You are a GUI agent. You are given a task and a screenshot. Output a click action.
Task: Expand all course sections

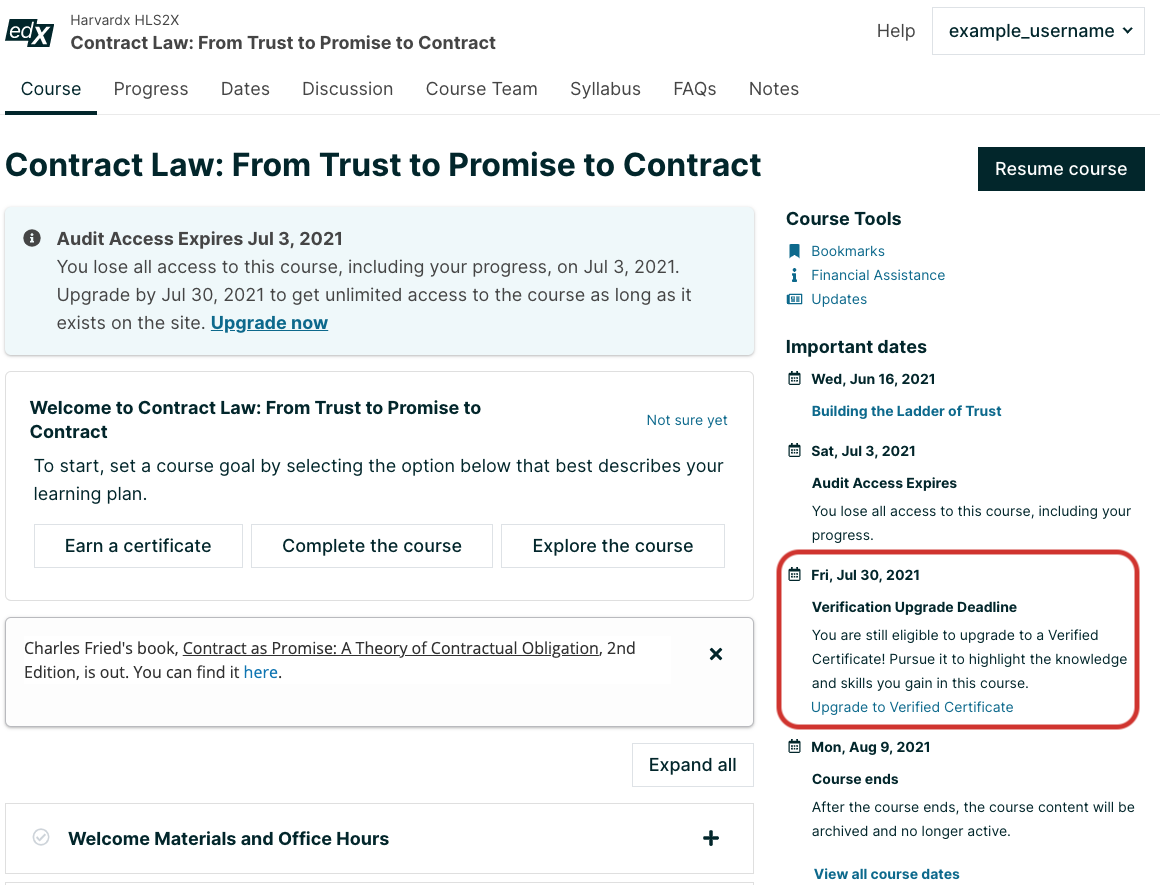pyautogui.click(x=692, y=765)
